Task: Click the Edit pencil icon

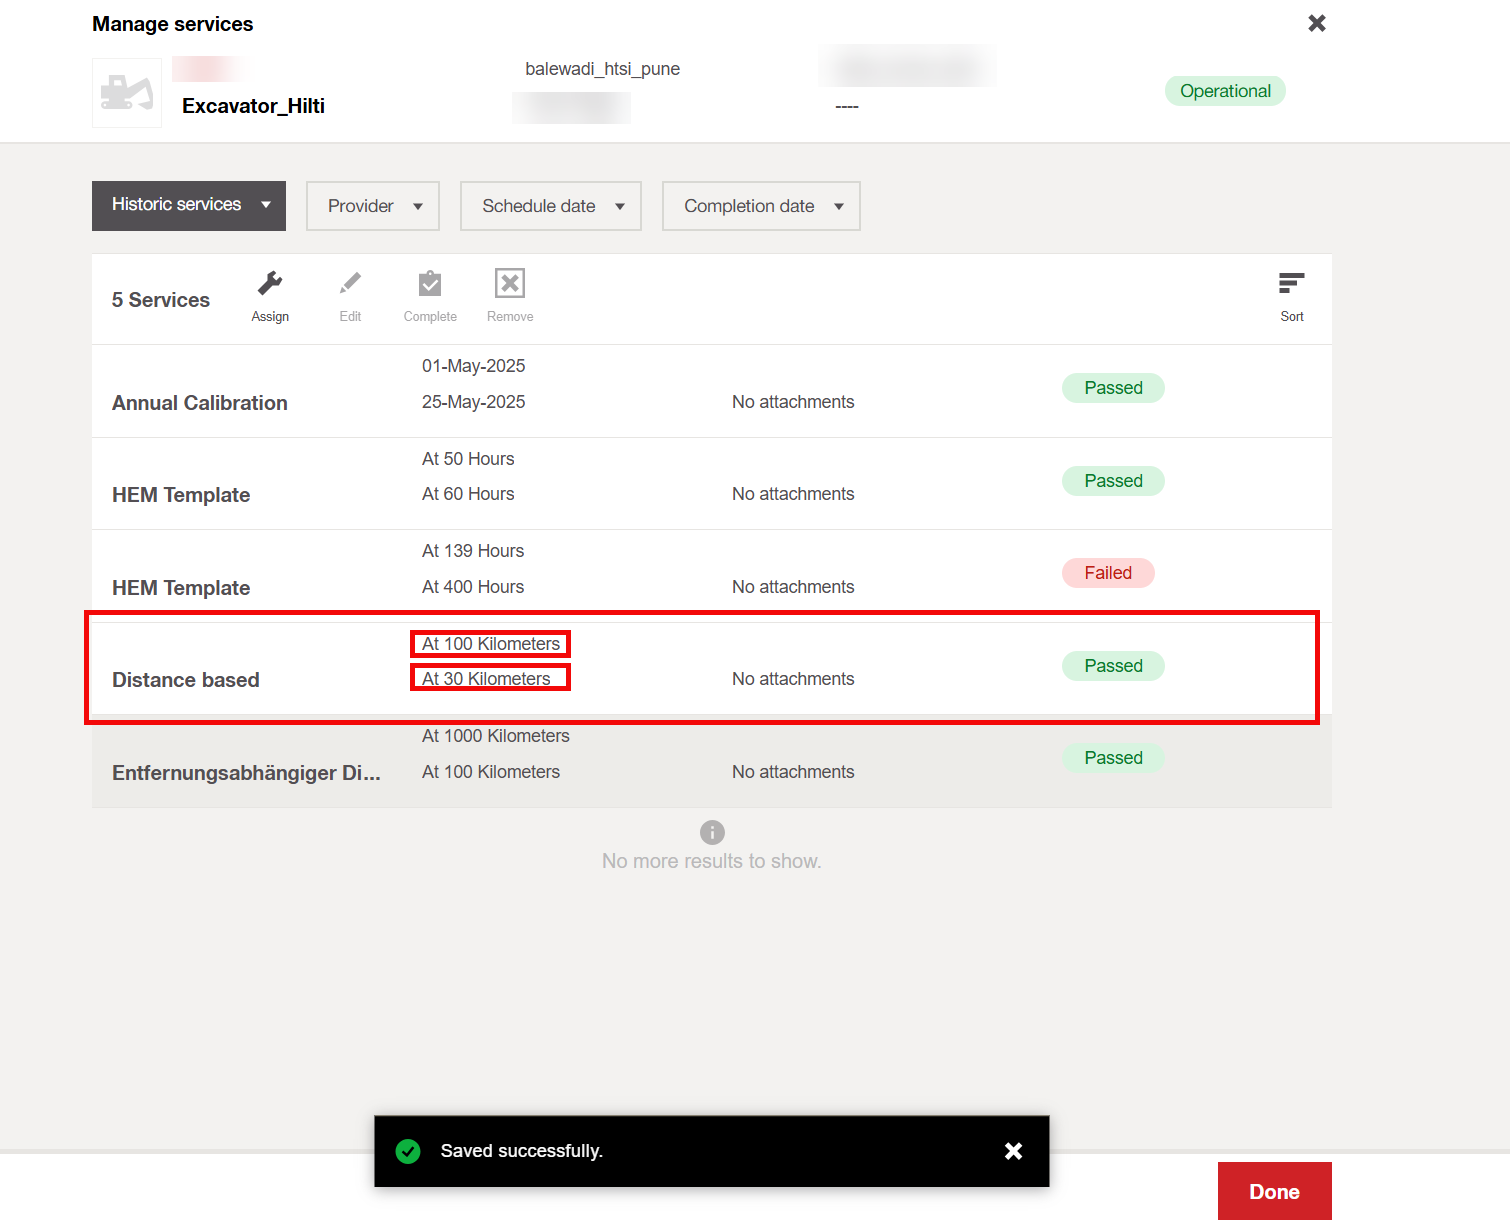Action: pyautogui.click(x=350, y=285)
